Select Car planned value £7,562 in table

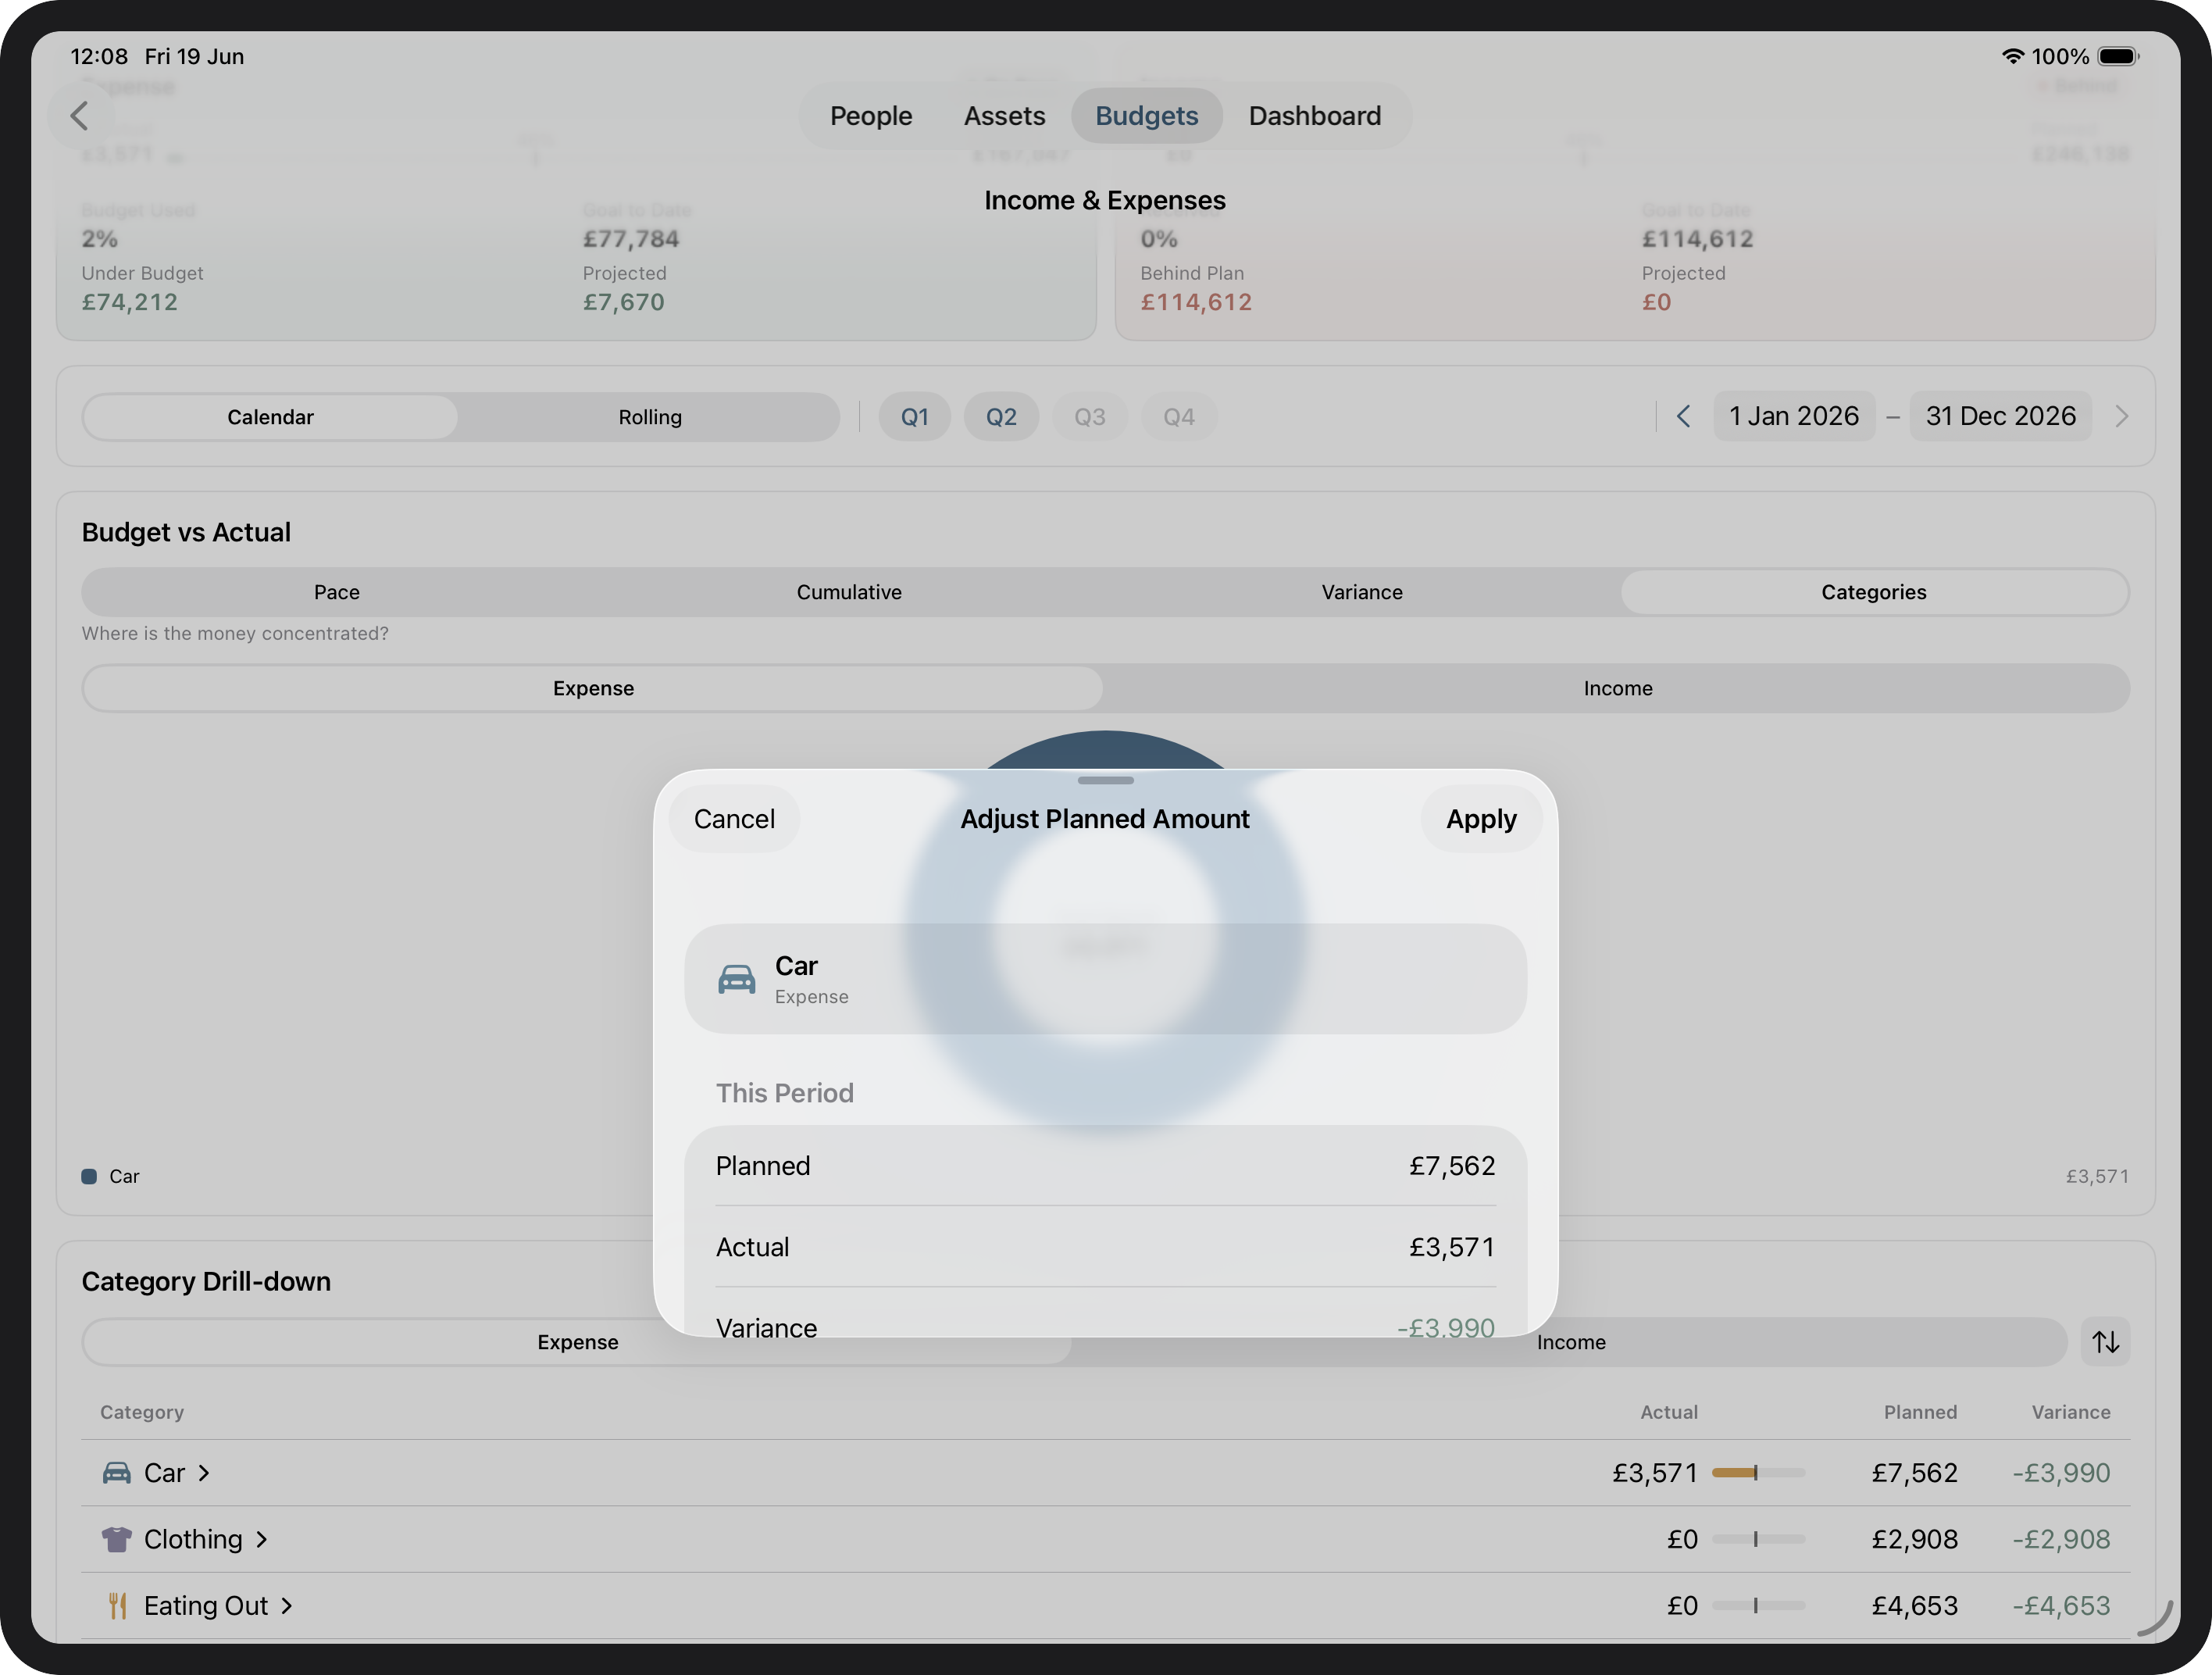1914,1473
